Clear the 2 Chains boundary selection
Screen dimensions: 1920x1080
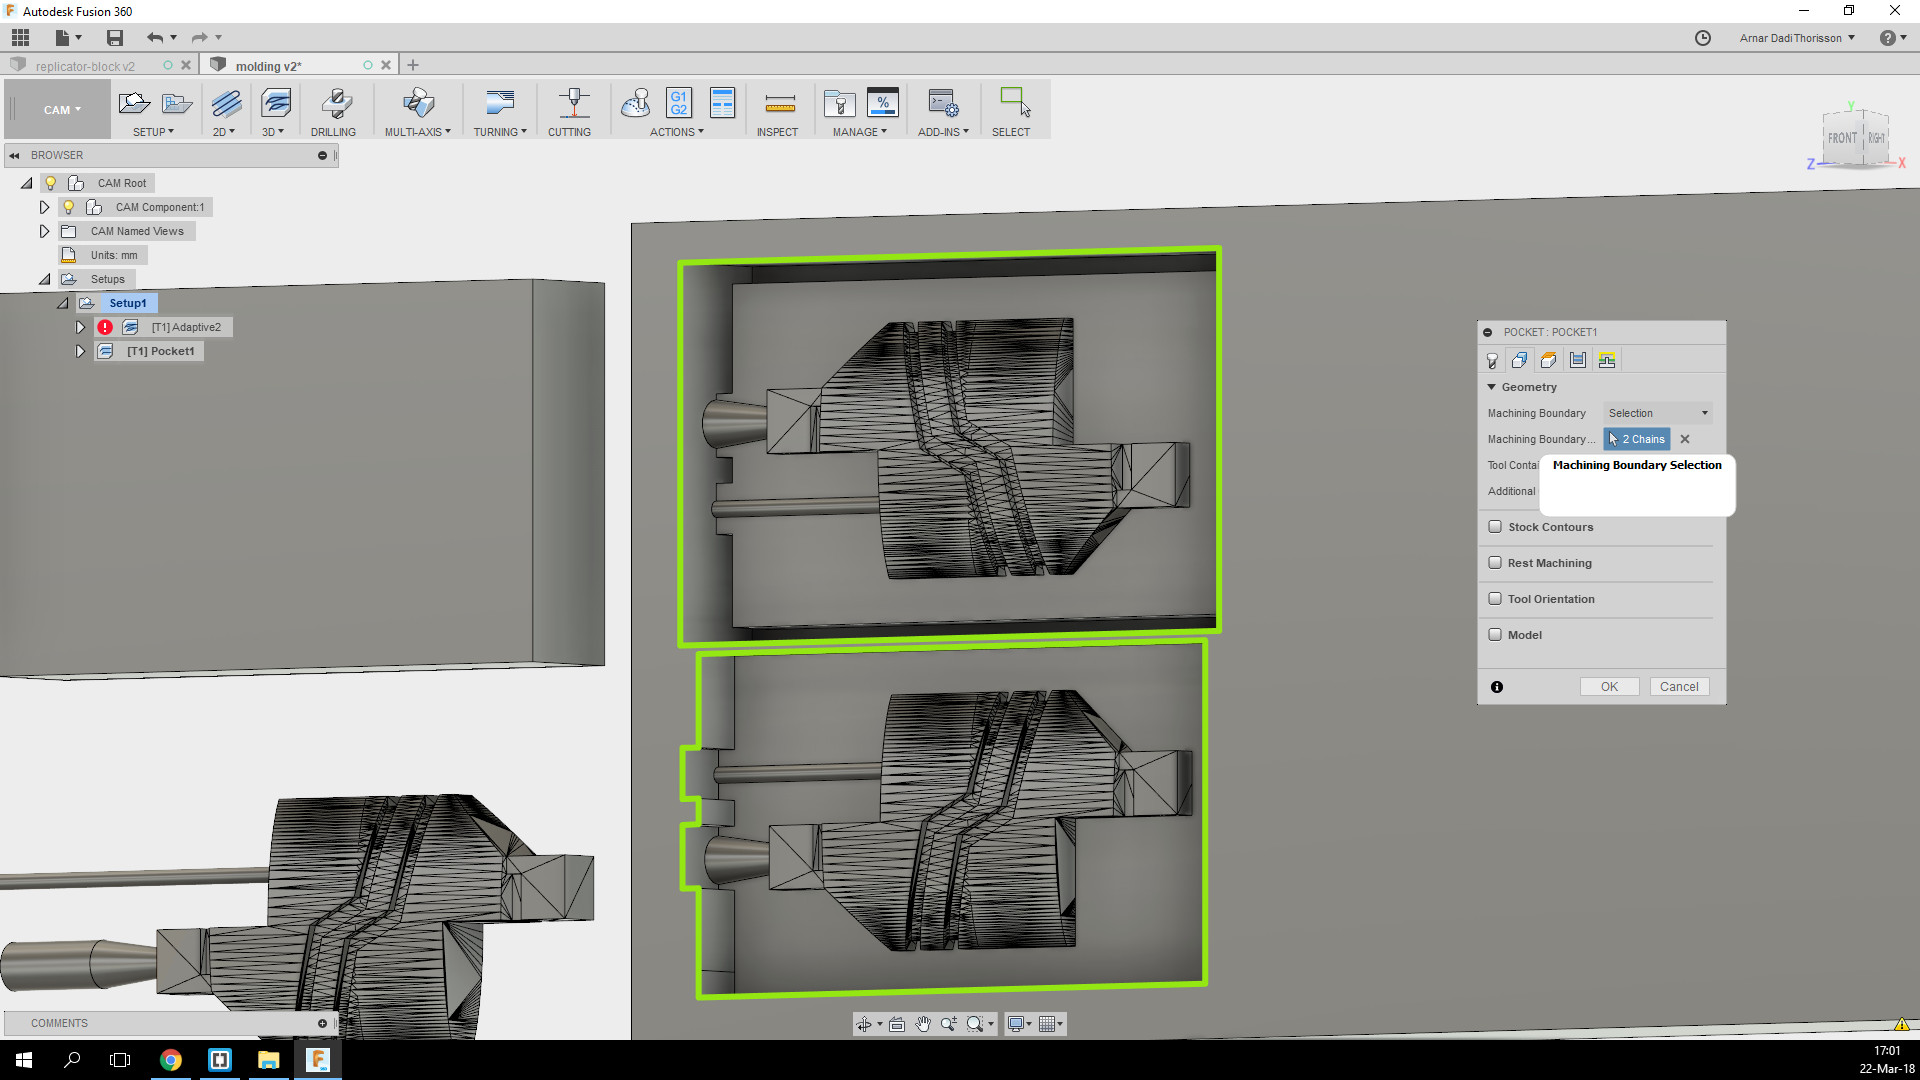pyautogui.click(x=1685, y=439)
